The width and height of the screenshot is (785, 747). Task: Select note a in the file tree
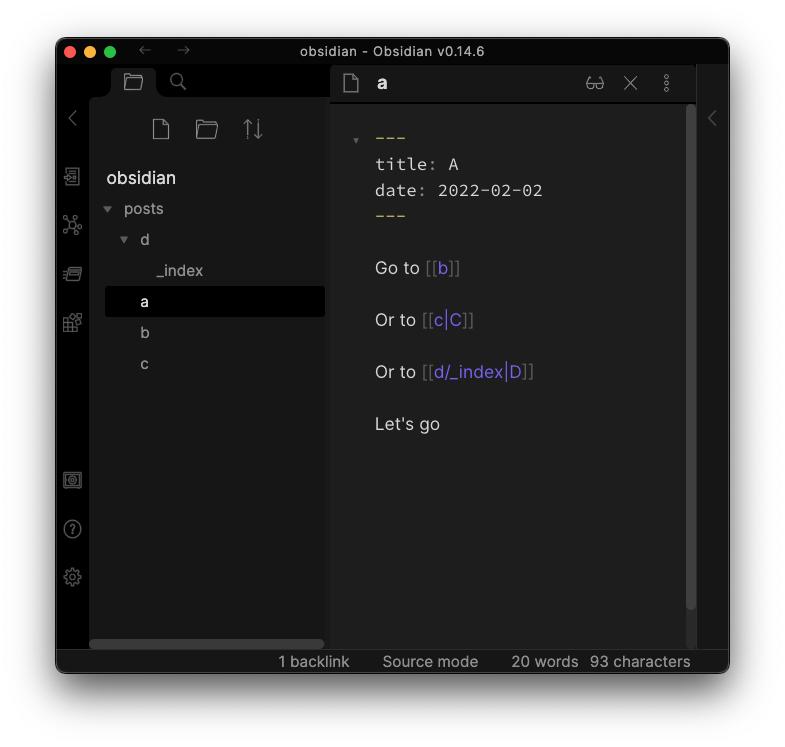pyautogui.click(x=215, y=302)
